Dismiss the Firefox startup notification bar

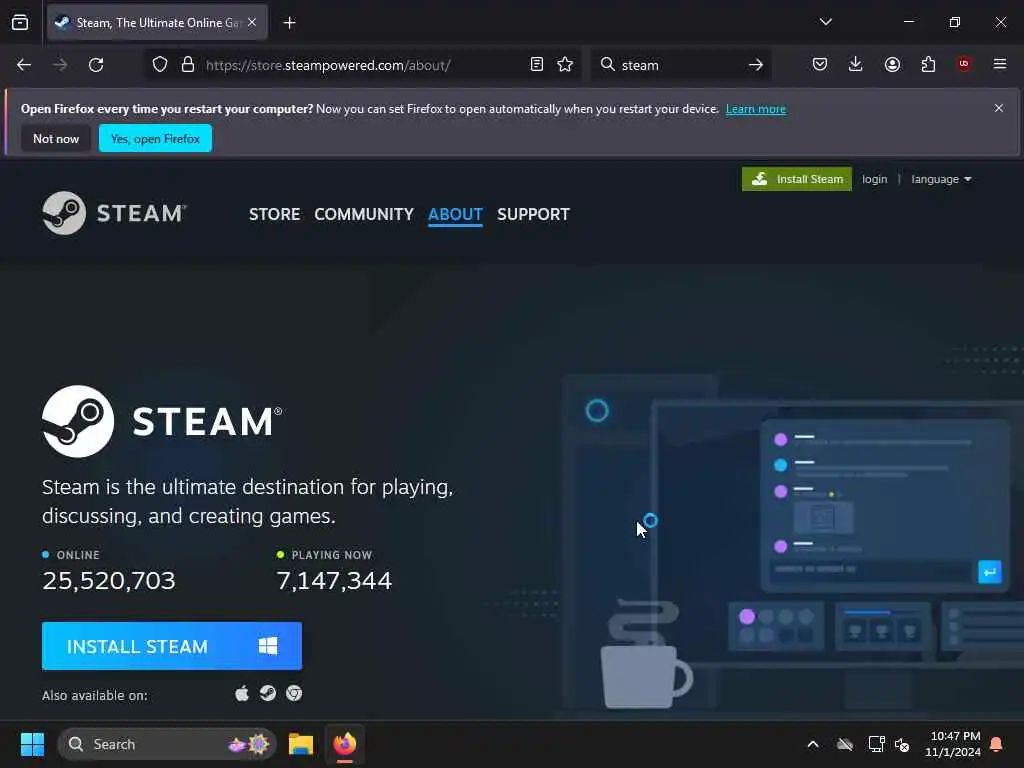click(999, 108)
